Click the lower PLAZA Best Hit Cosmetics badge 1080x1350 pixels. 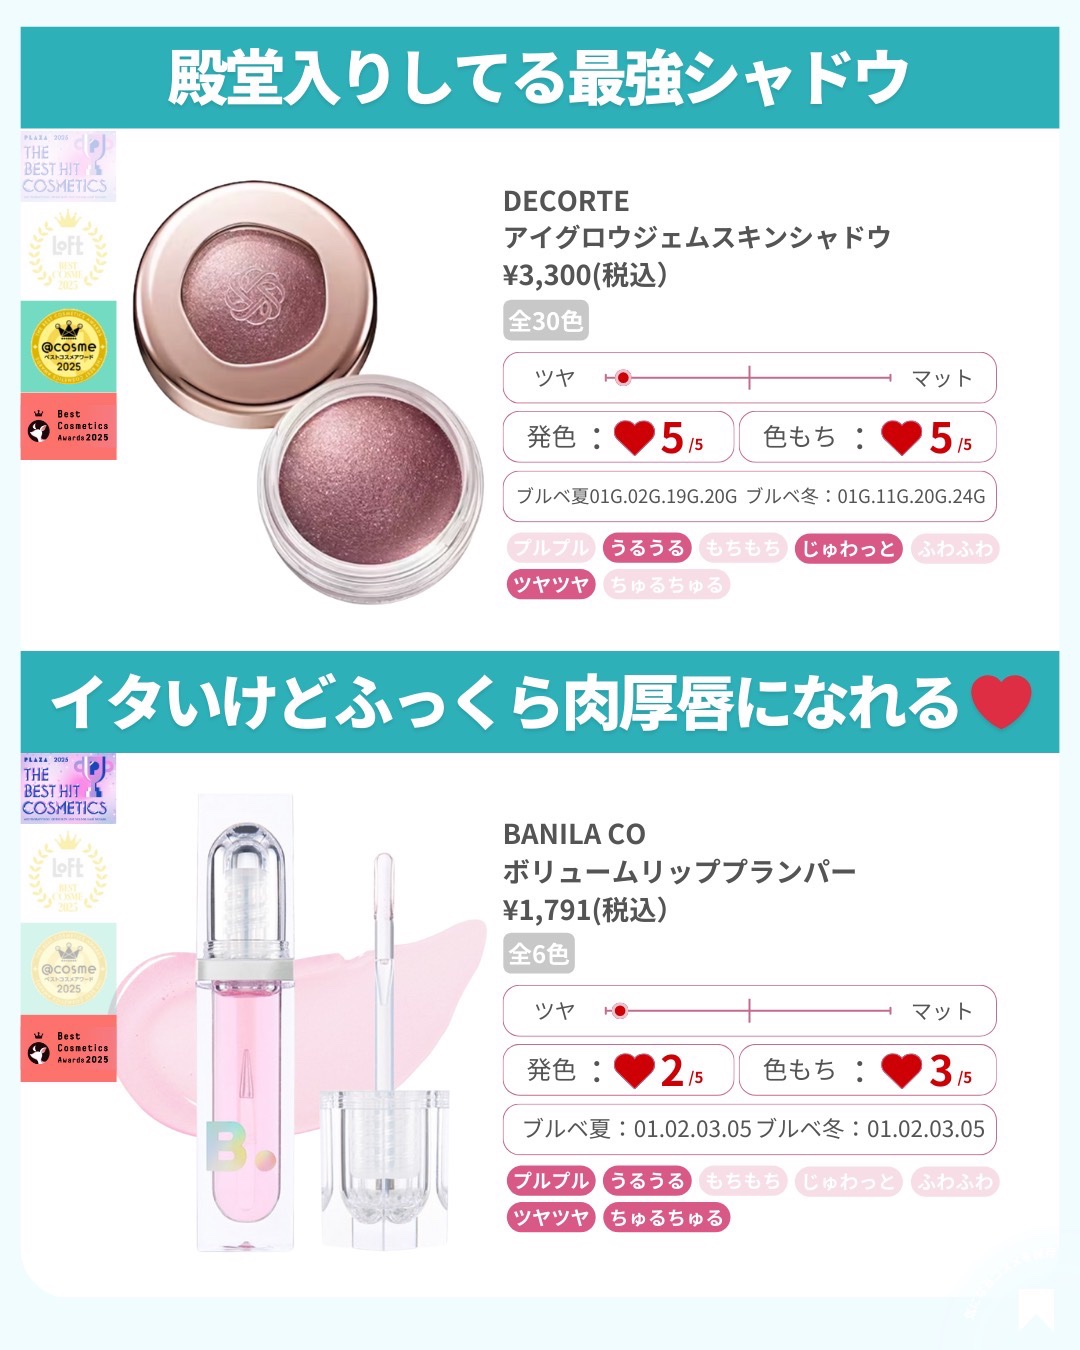68,789
